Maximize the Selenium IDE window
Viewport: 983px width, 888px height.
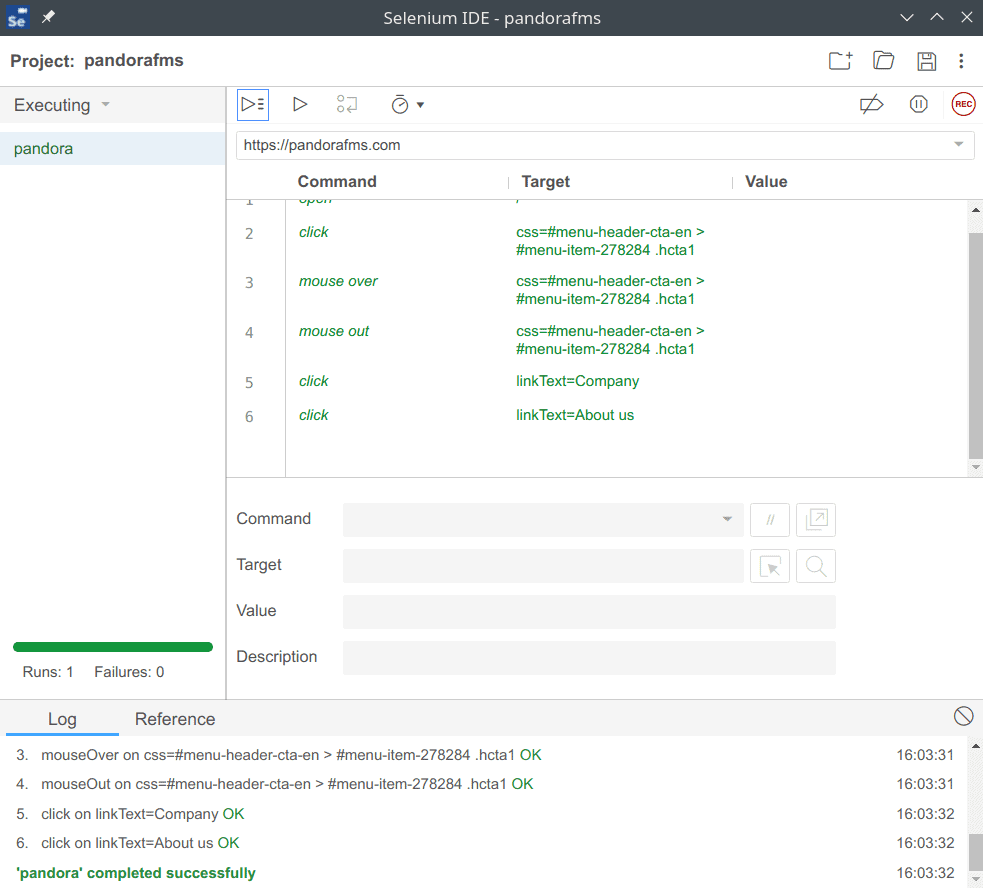937,18
